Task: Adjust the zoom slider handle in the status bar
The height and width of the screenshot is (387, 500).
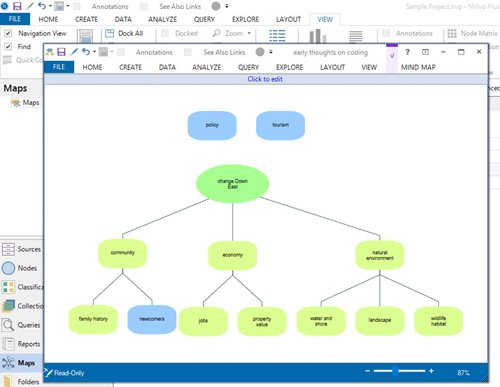Action: (395, 371)
